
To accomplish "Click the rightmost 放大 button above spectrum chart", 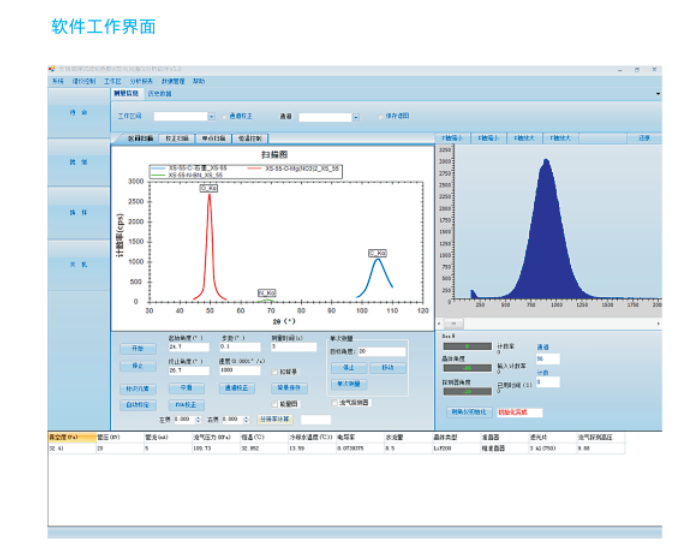I will (x=561, y=138).
